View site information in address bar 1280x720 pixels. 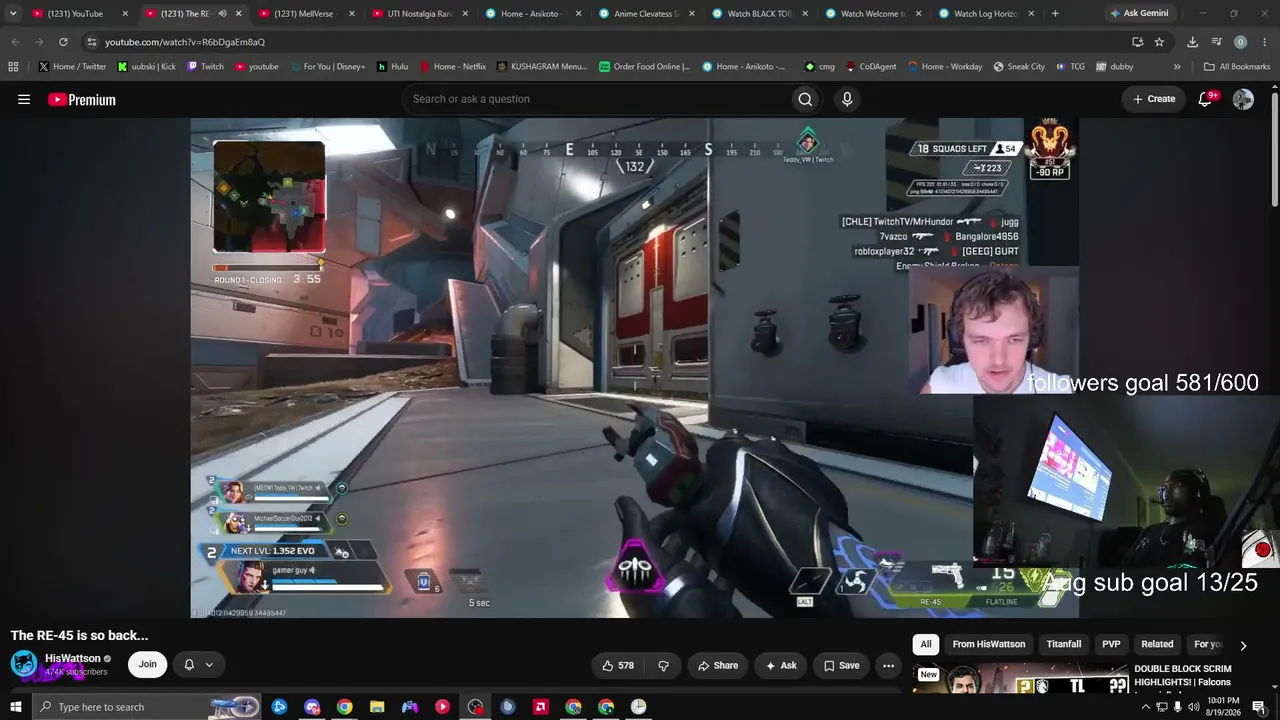[91, 42]
